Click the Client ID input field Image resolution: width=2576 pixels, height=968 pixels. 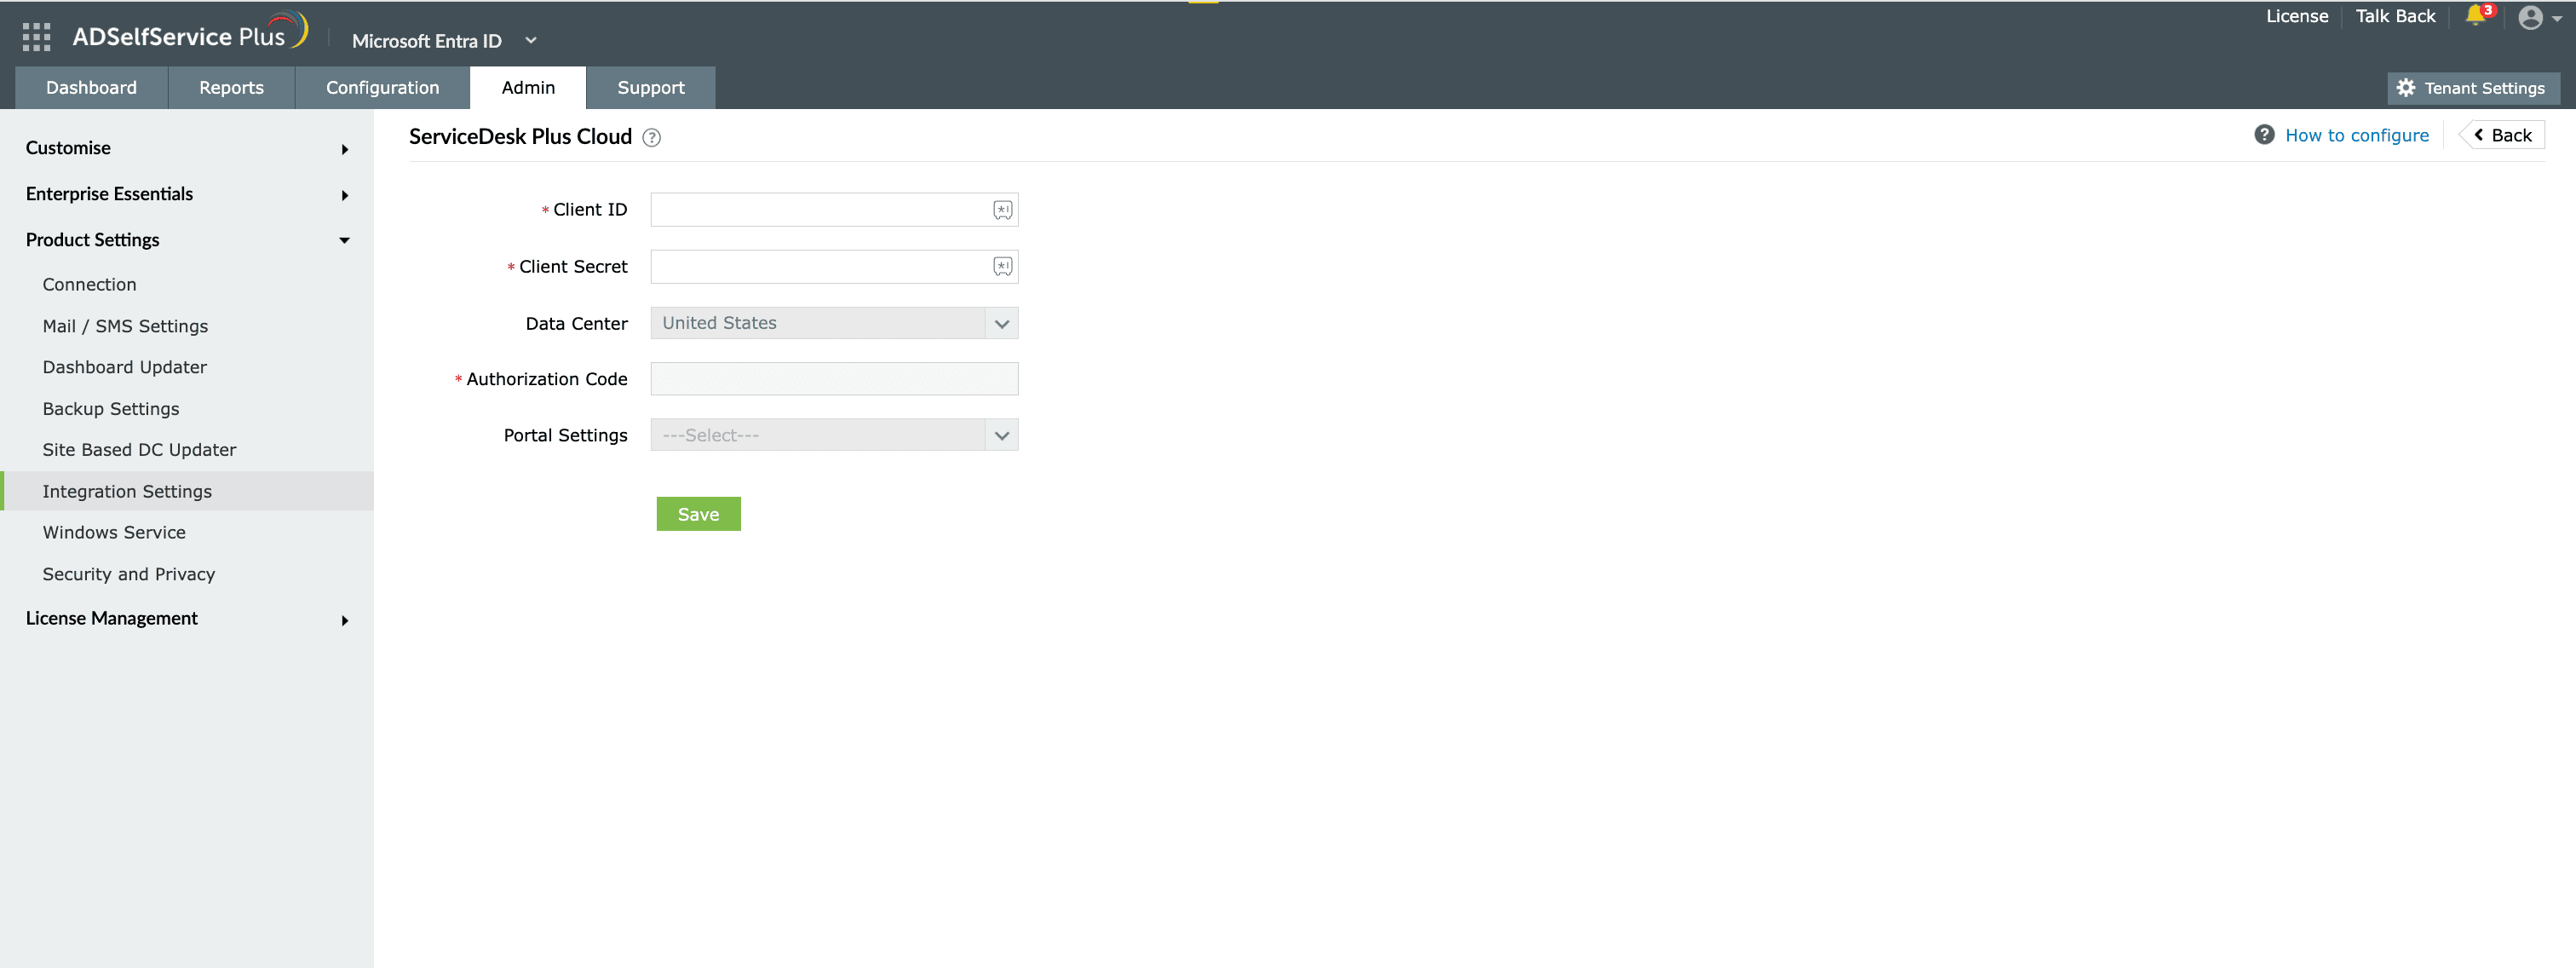coord(834,210)
